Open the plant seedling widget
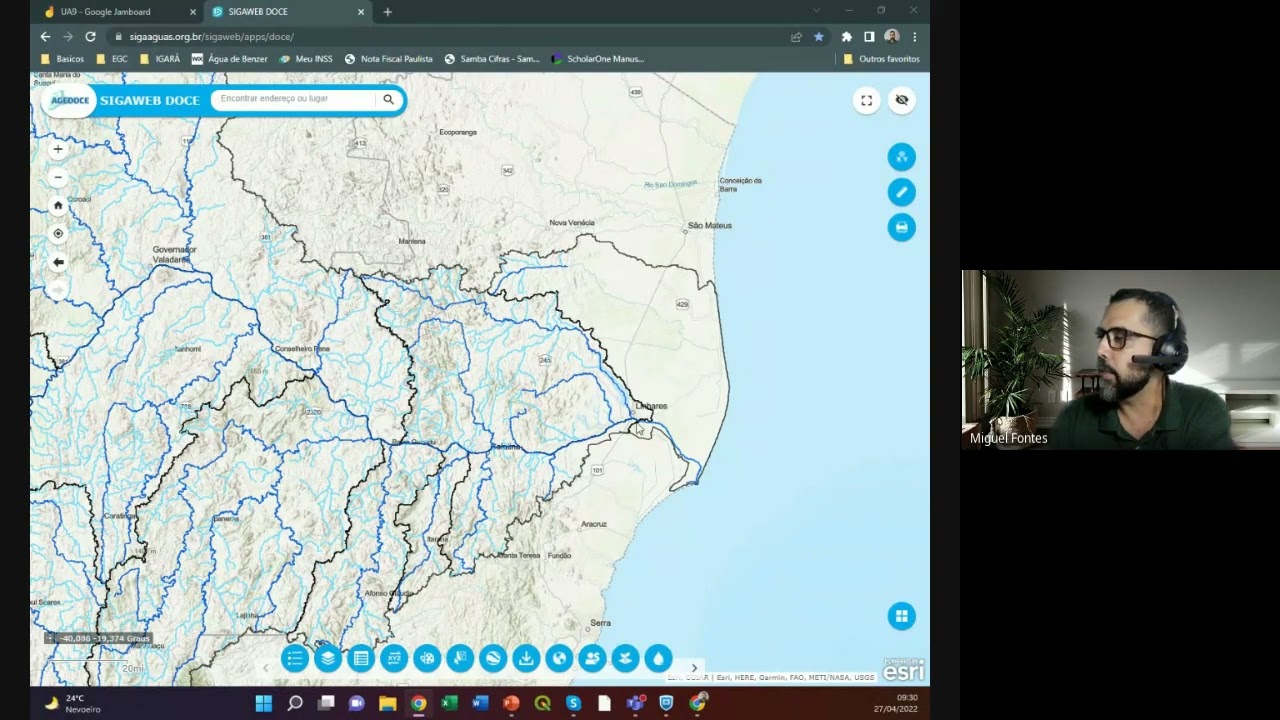This screenshot has width=1280, height=720. click(x=625, y=658)
